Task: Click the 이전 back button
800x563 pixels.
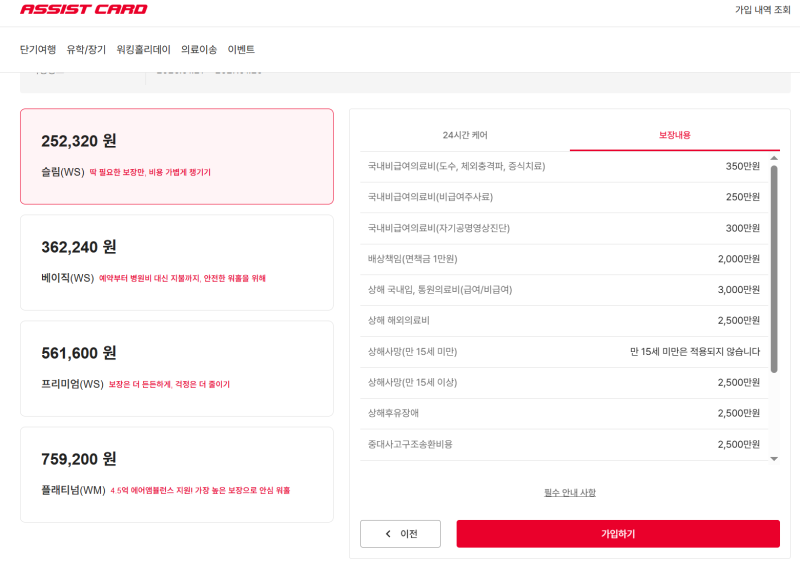Action: click(401, 534)
